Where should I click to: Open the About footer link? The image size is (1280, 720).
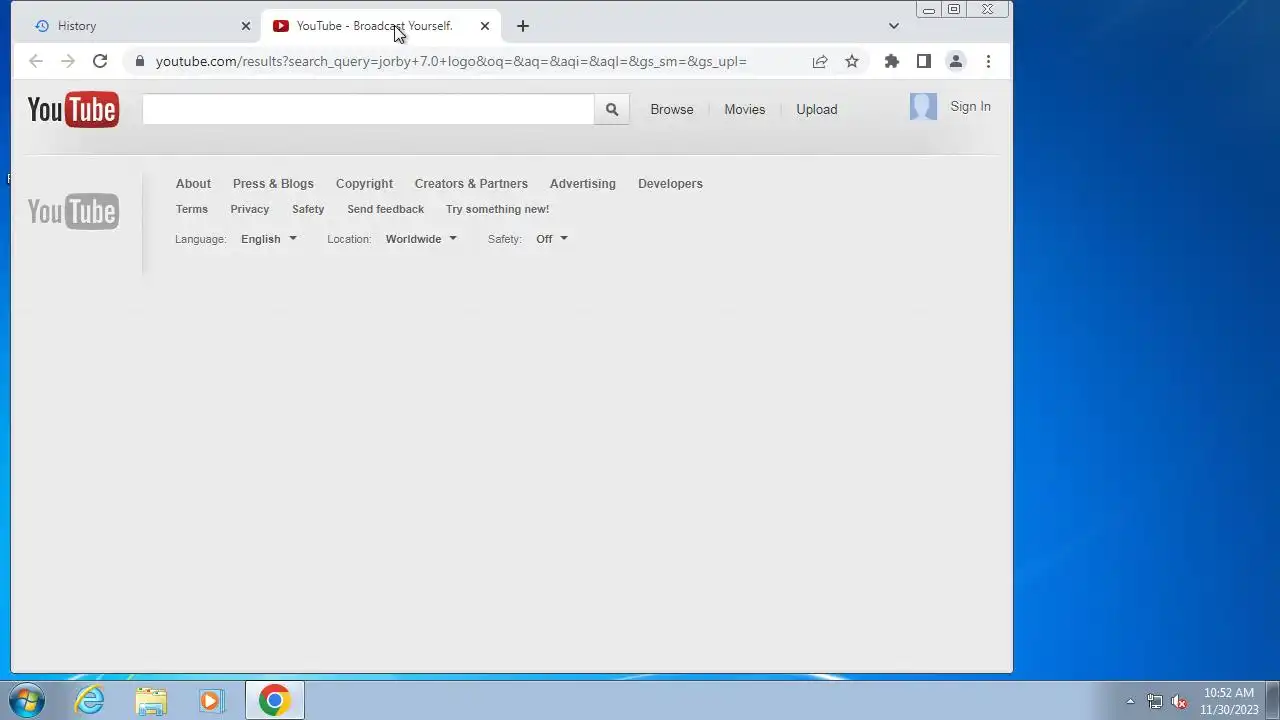pyautogui.click(x=194, y=184)
